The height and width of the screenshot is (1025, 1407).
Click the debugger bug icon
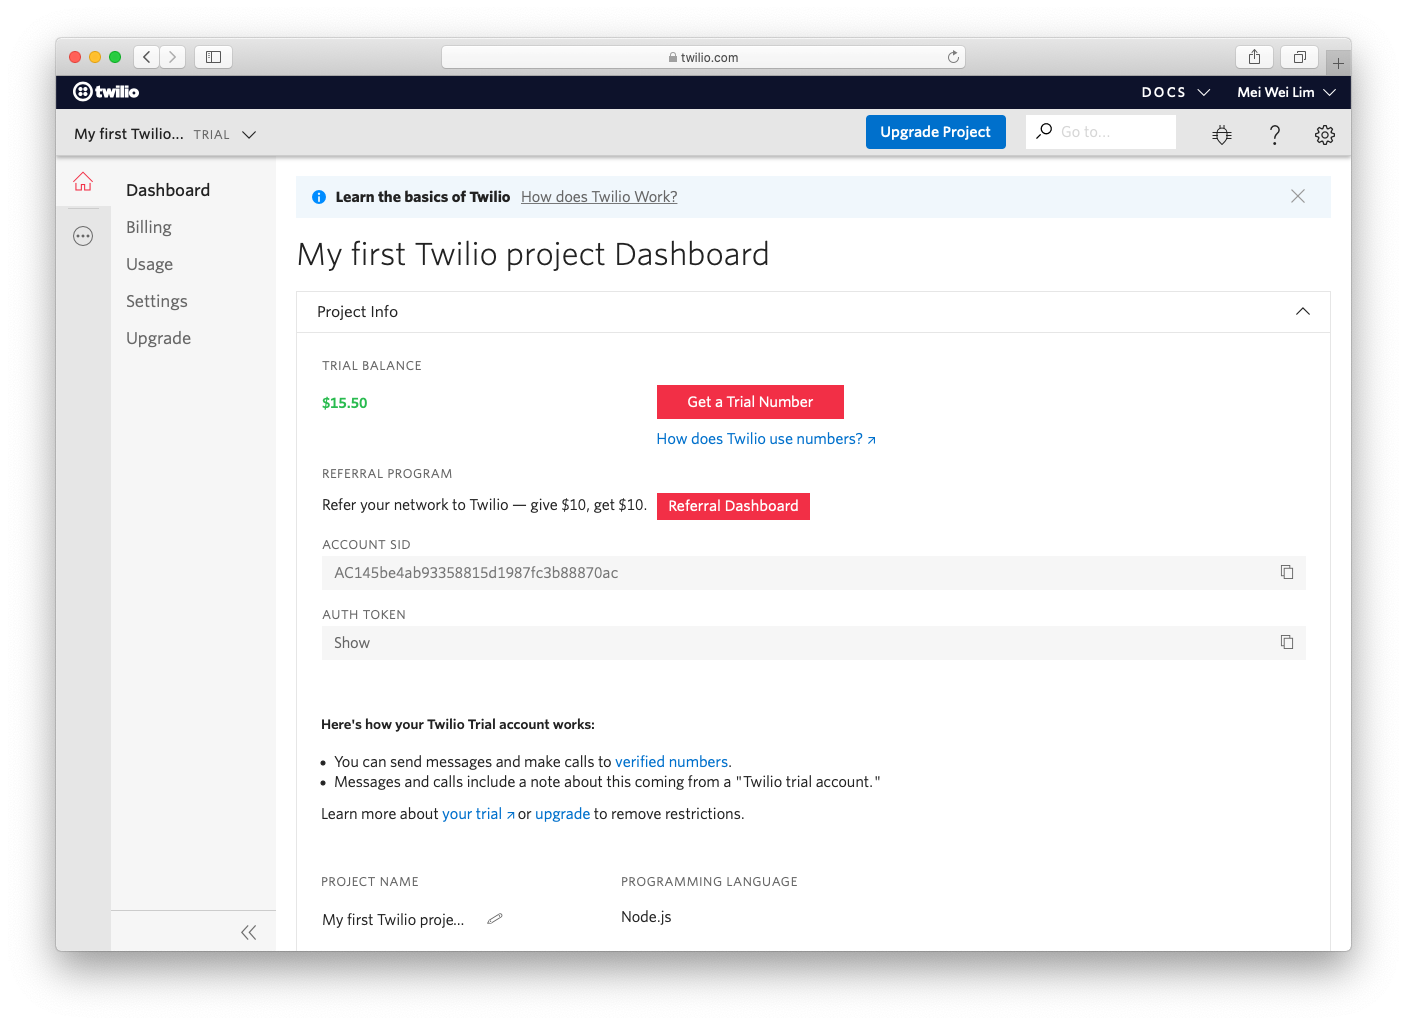pos(1221,135)
